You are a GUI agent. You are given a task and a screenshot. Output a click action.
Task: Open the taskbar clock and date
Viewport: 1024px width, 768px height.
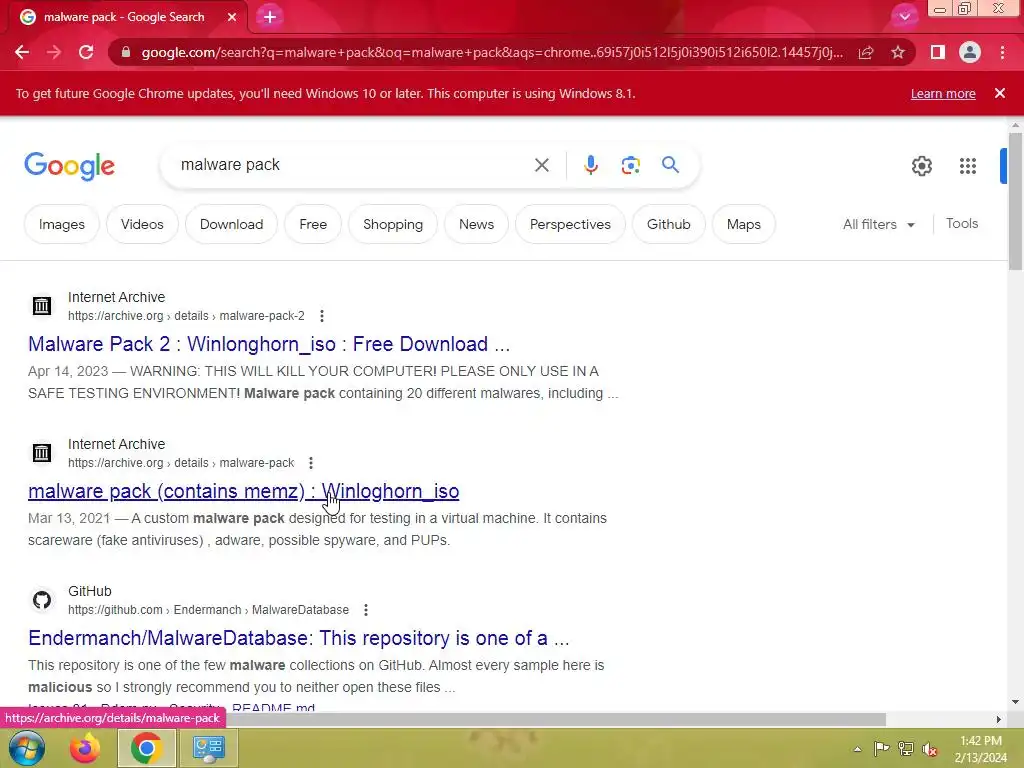[981, 749]
